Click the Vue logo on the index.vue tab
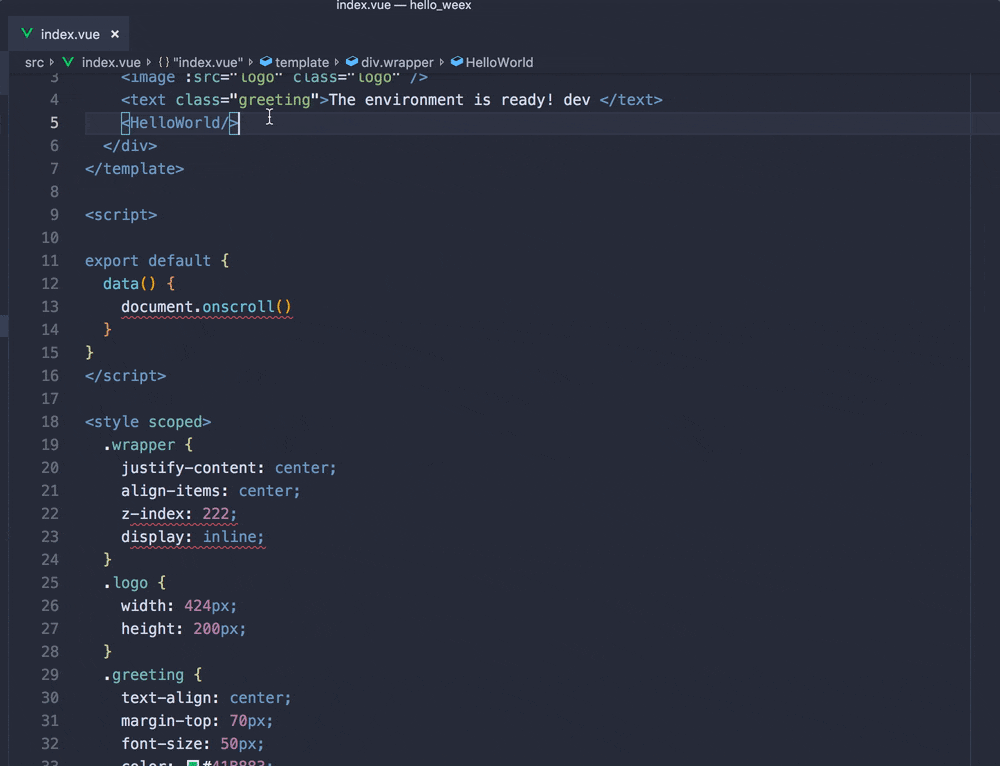 pos(27,34)
